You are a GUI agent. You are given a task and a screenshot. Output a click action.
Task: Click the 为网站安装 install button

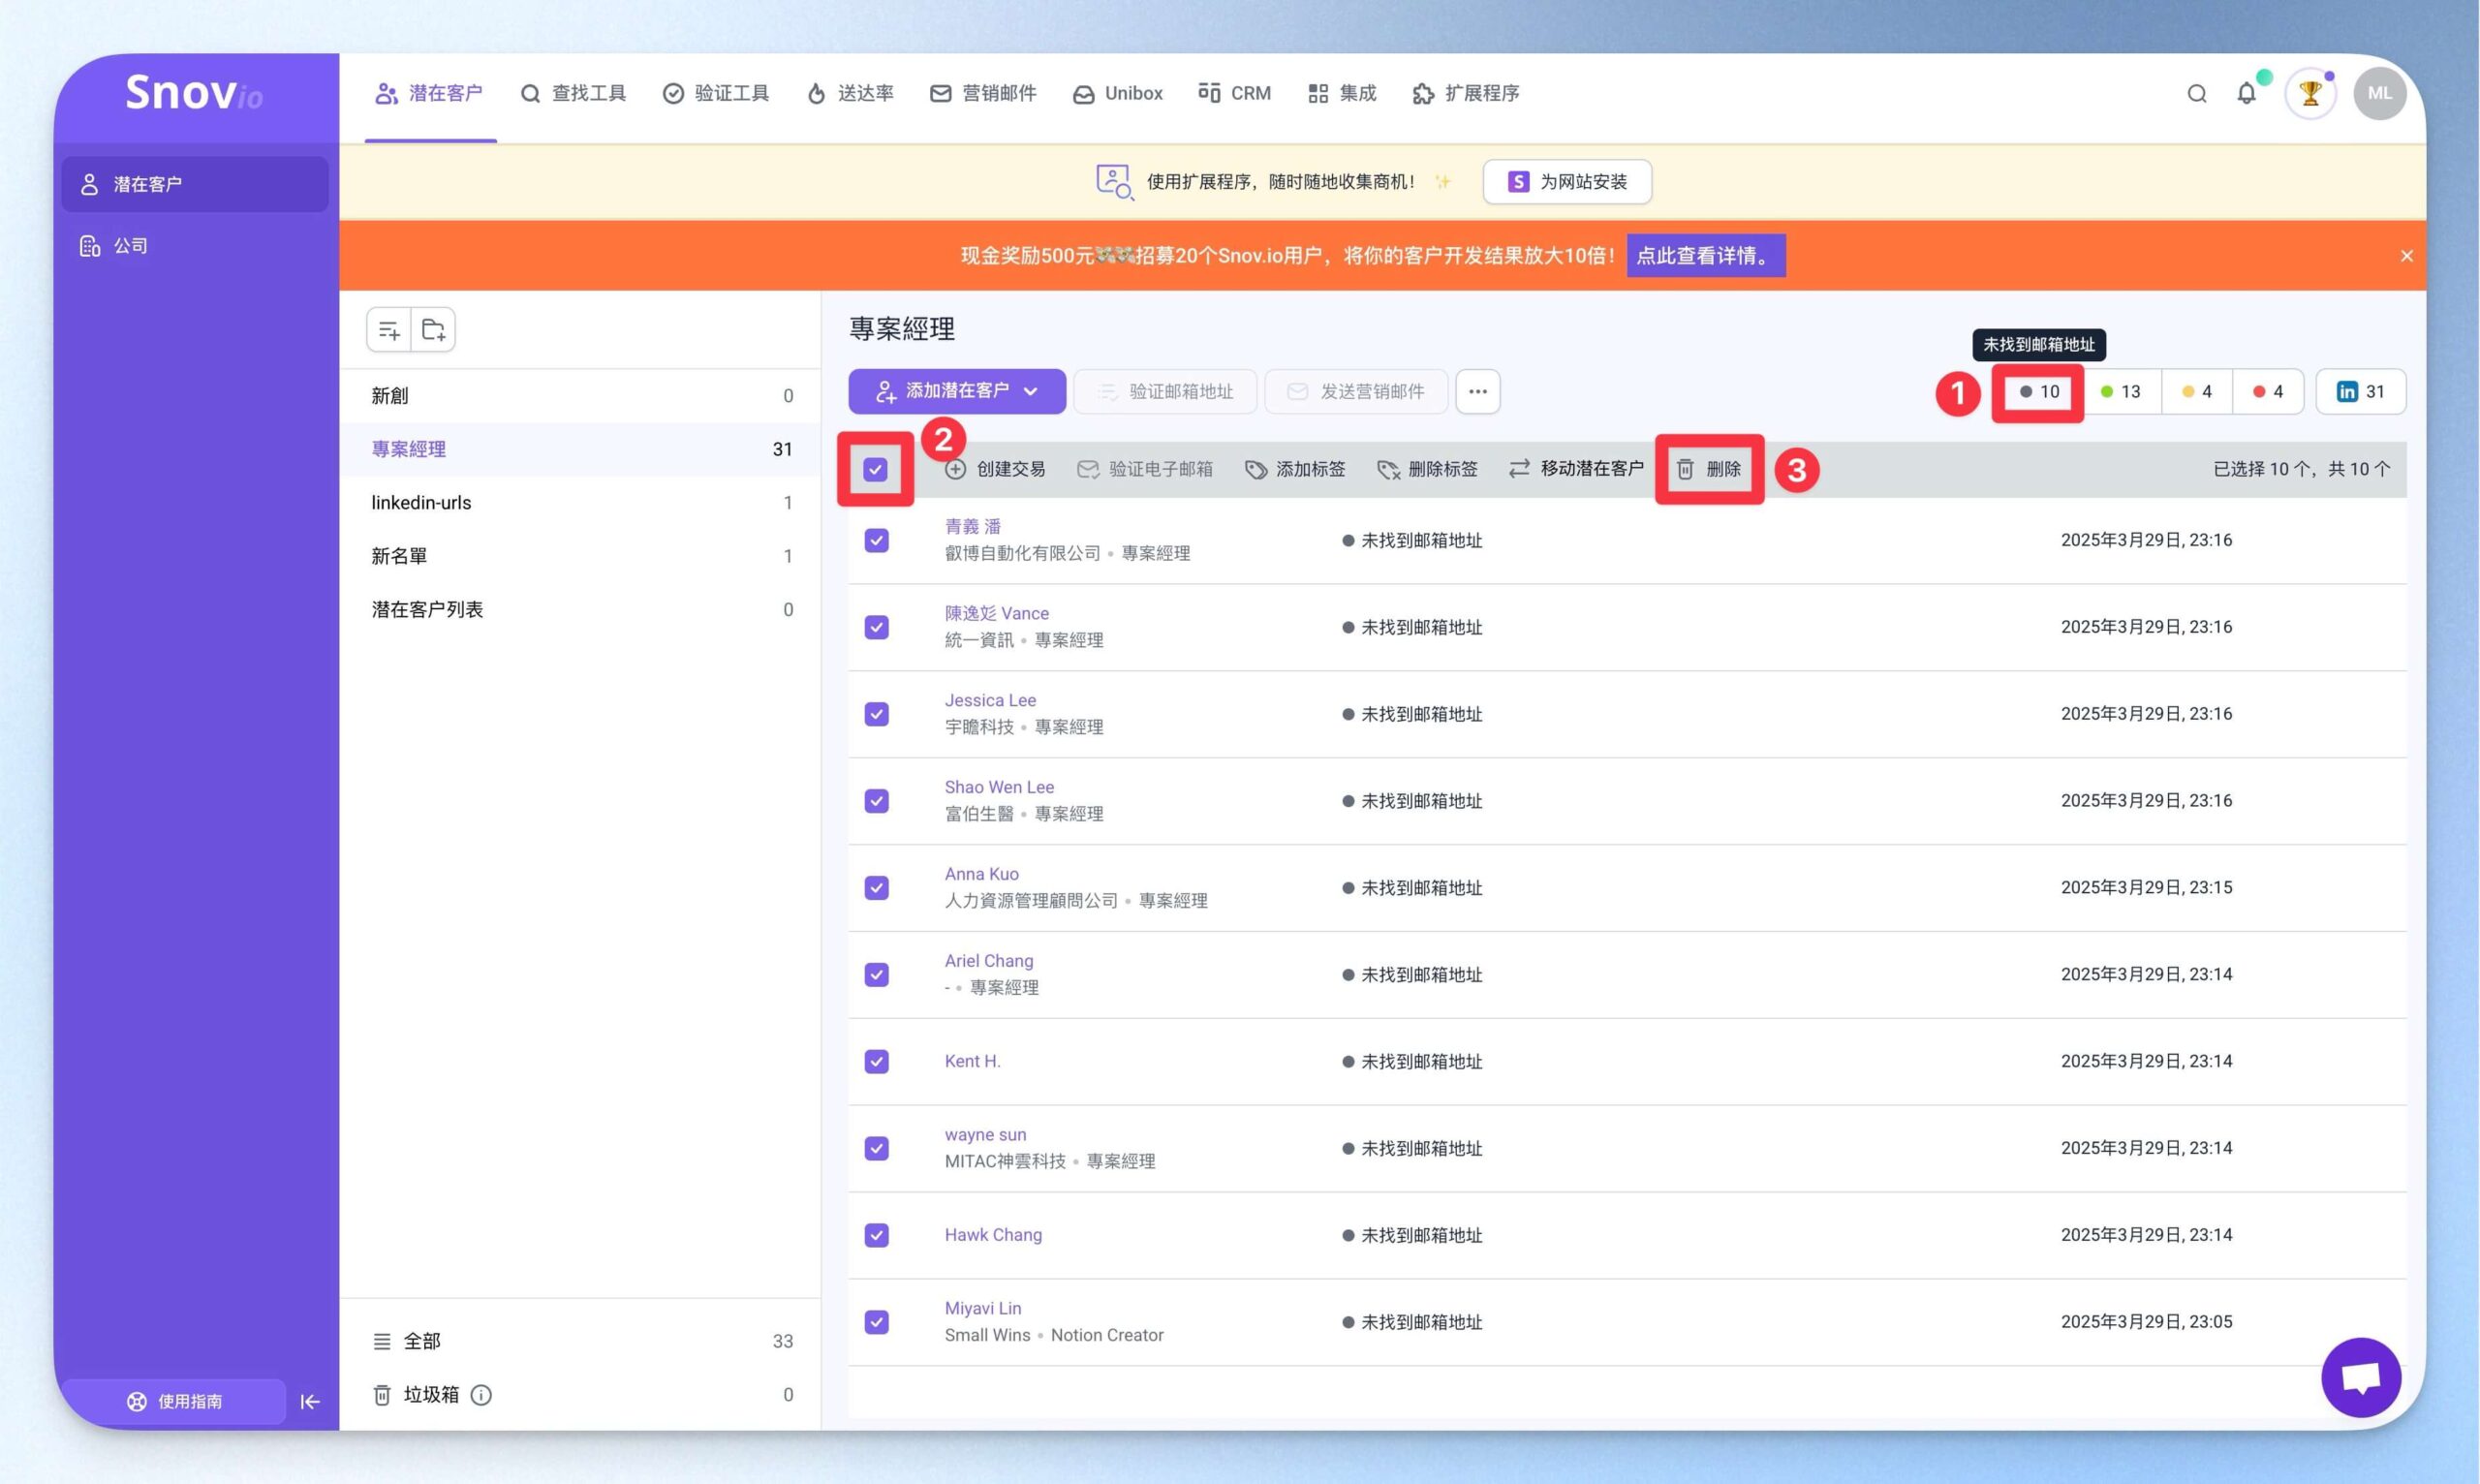[x=1567, y=182]
